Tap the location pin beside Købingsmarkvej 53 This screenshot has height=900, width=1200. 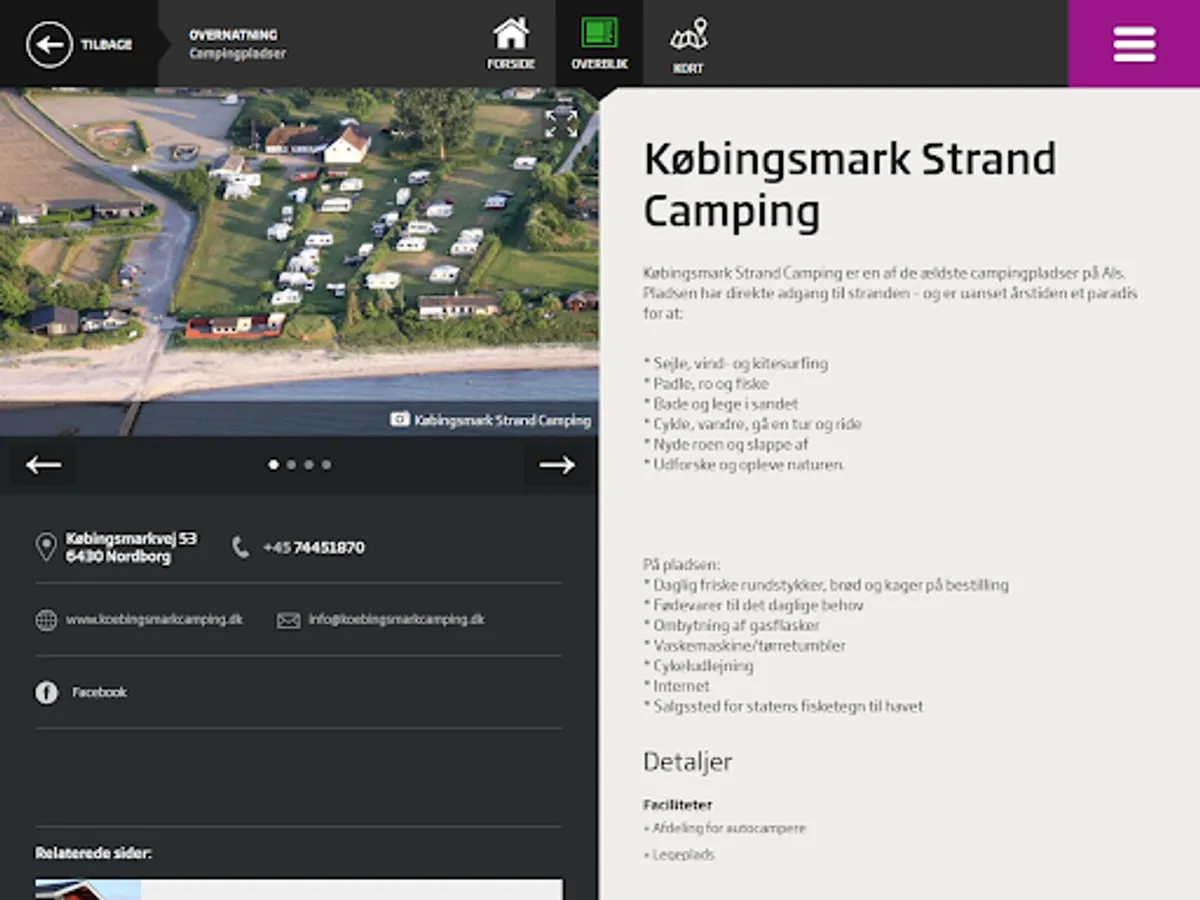(x=45, y=545)
